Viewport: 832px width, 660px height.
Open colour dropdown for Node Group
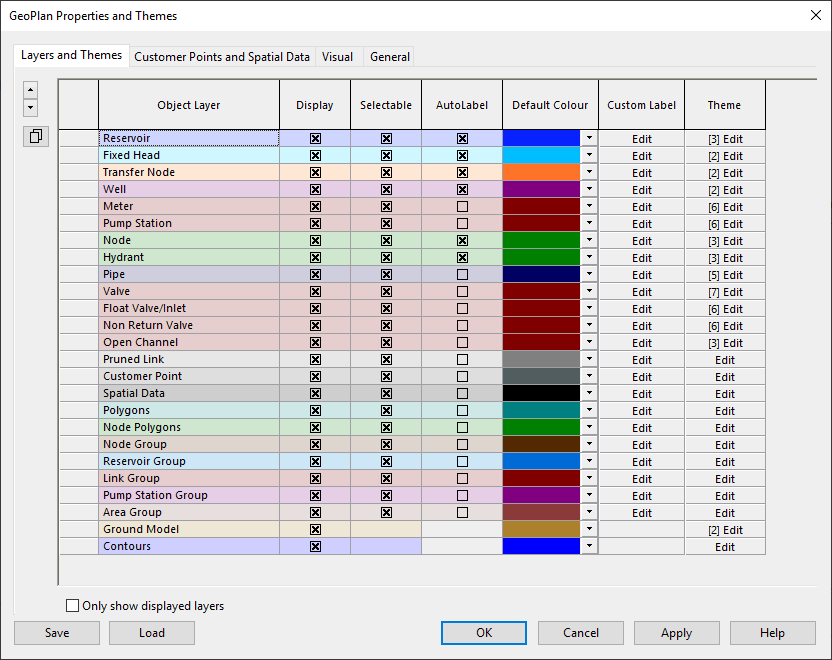589,444
